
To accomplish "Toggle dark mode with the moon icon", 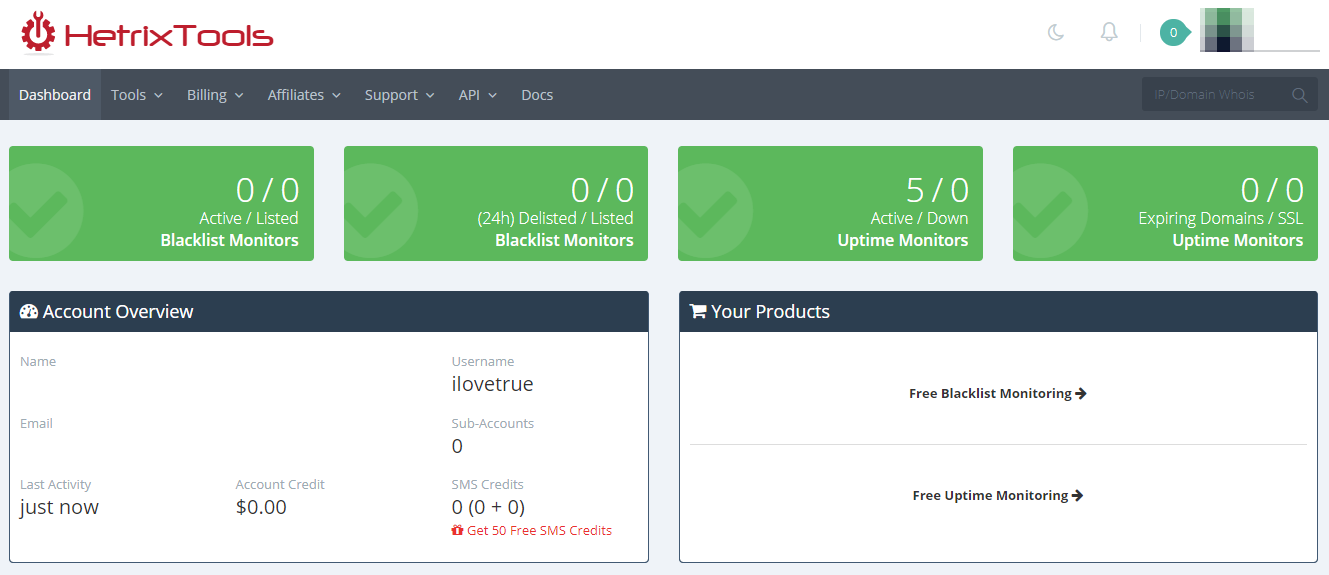I will (x=1055, y=33).
